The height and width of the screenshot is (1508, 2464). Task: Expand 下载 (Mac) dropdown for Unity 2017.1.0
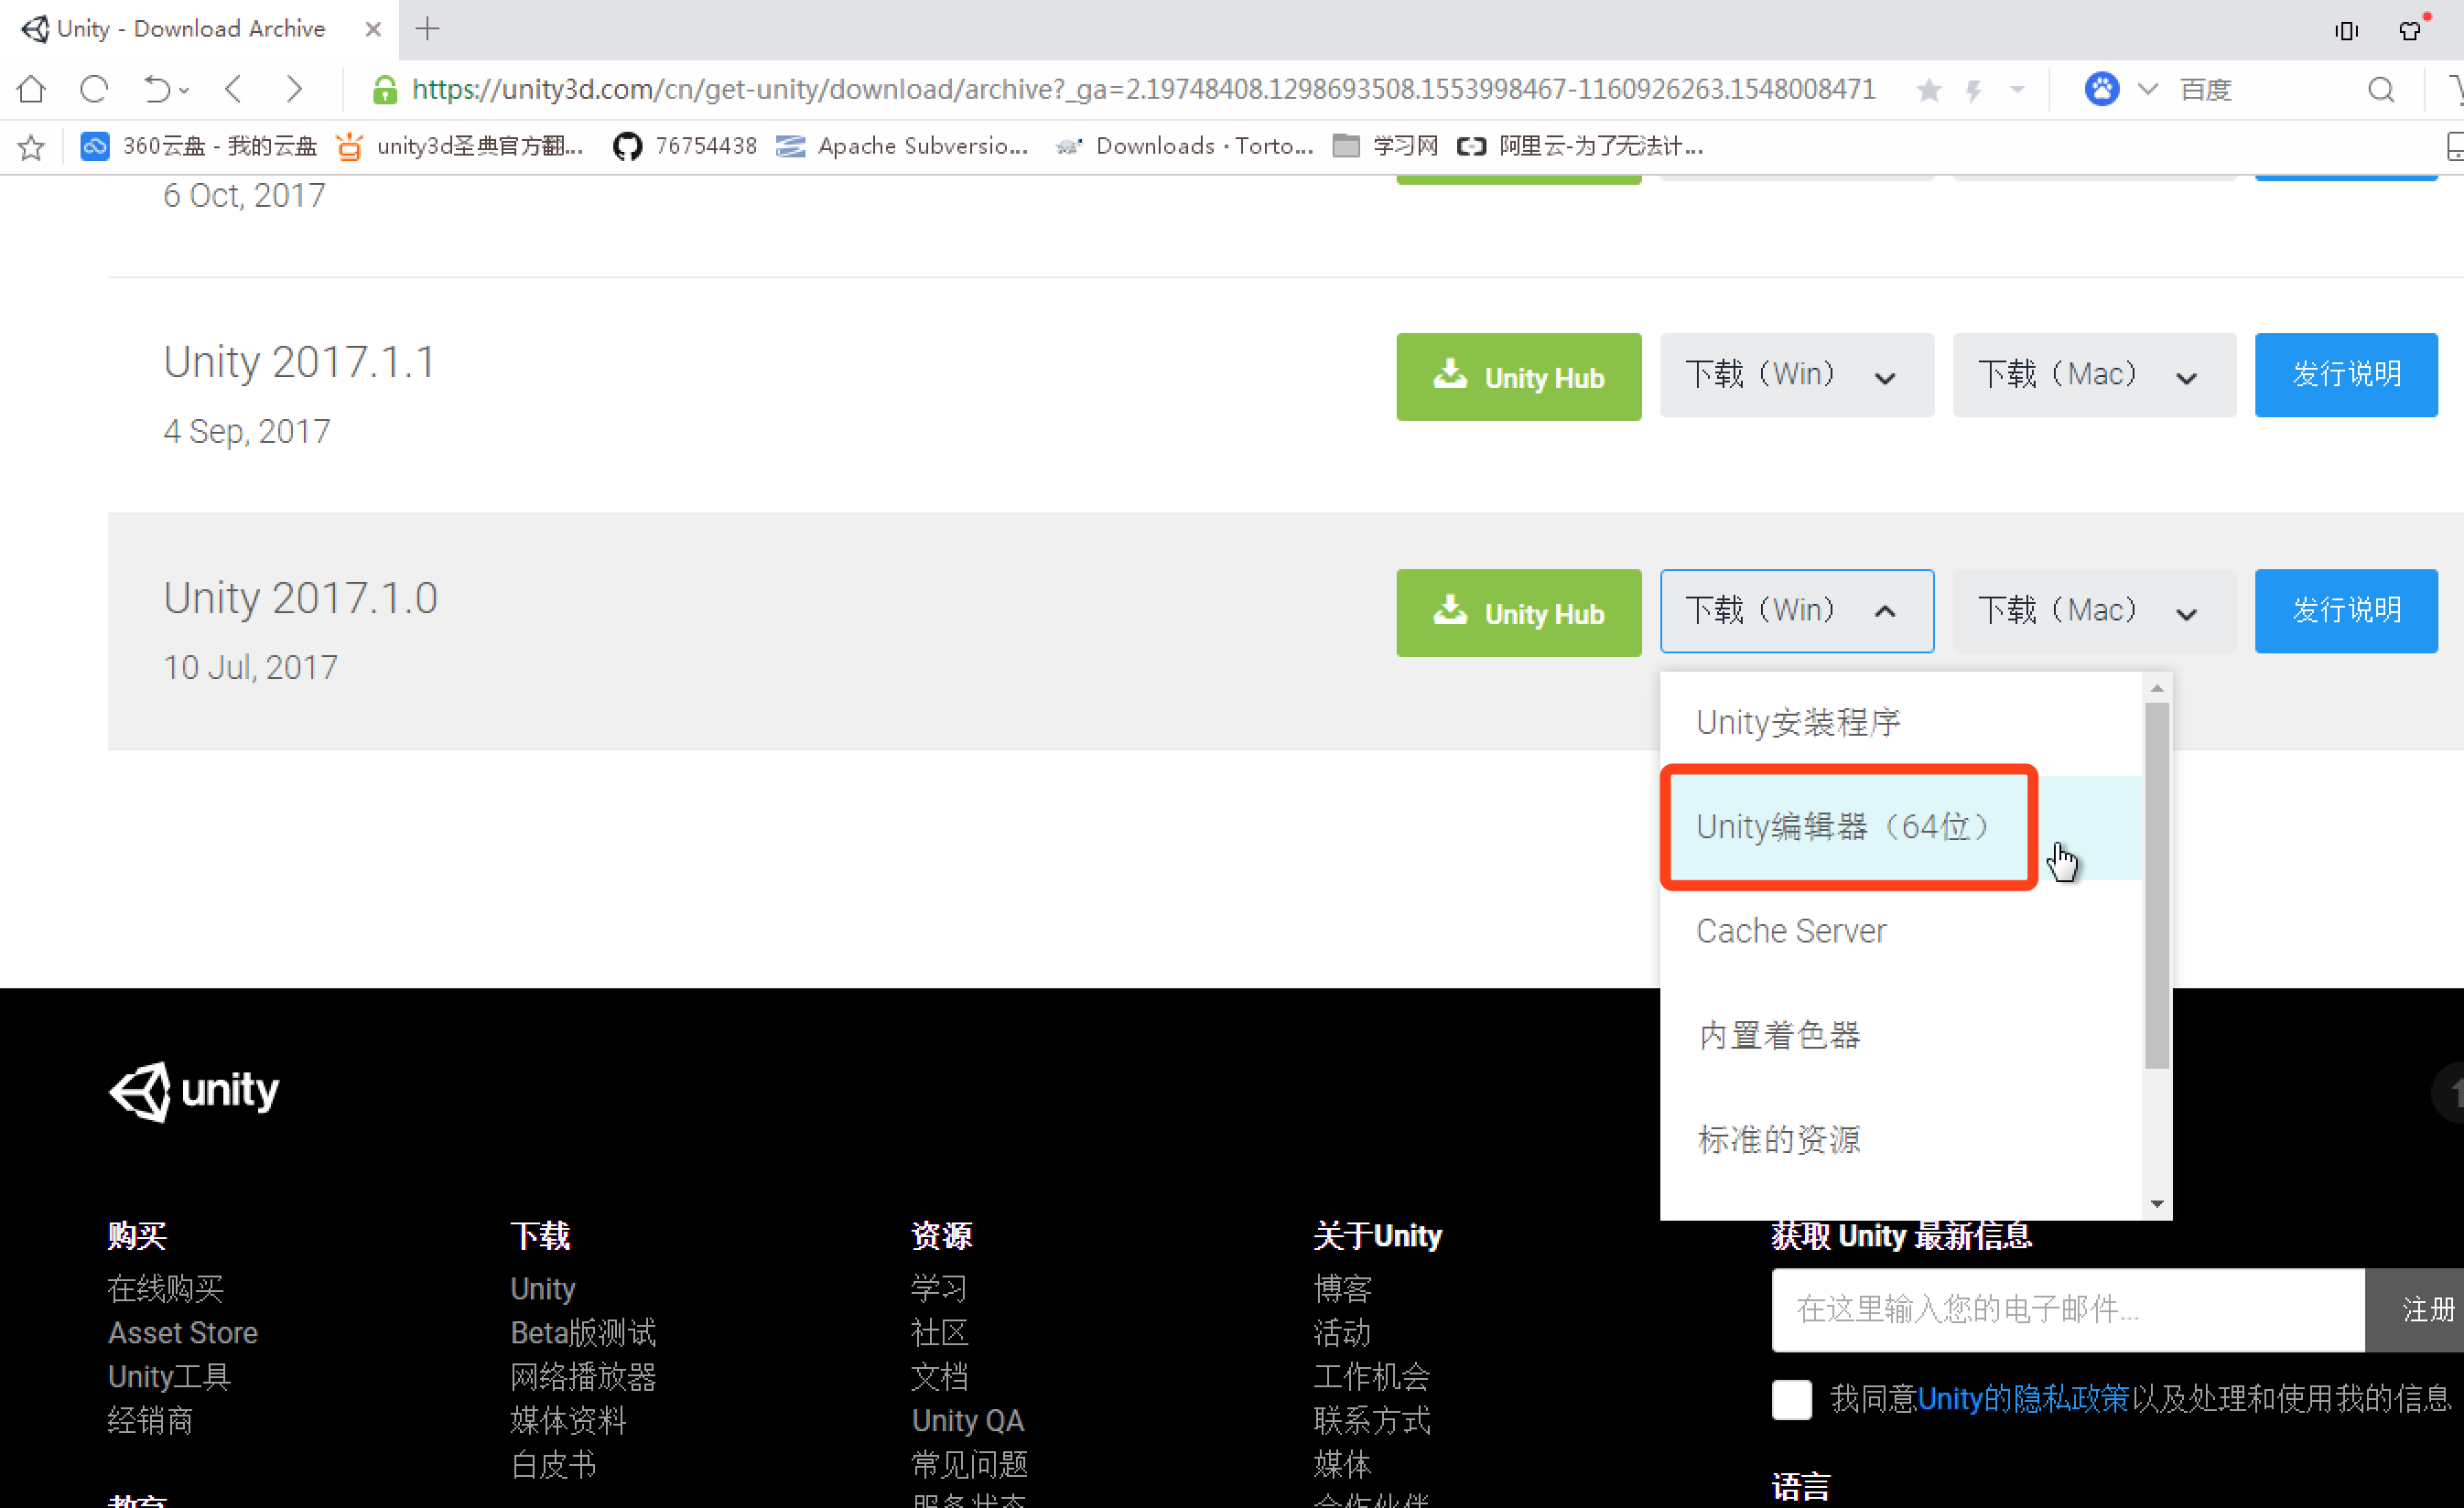pos(2094,611)
